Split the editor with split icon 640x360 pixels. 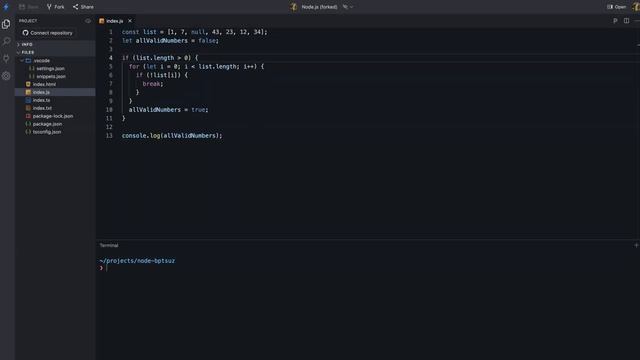(626, 21)
